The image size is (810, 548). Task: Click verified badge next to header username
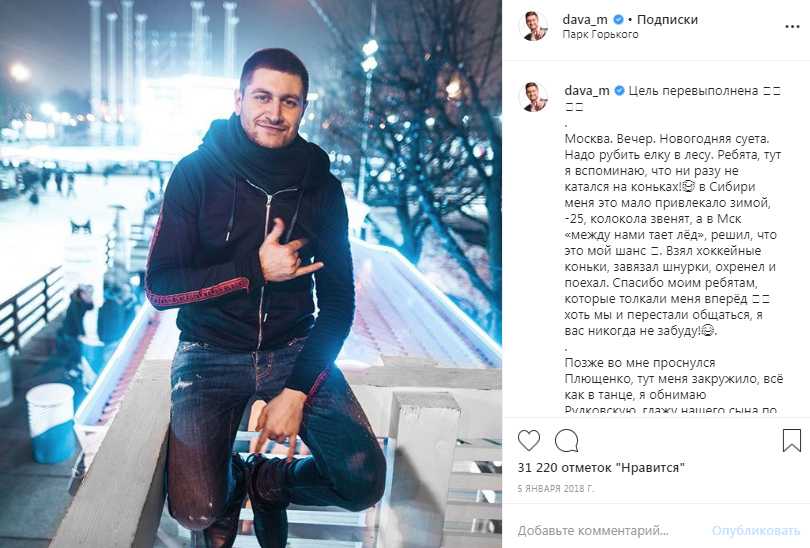coord(617,20)
